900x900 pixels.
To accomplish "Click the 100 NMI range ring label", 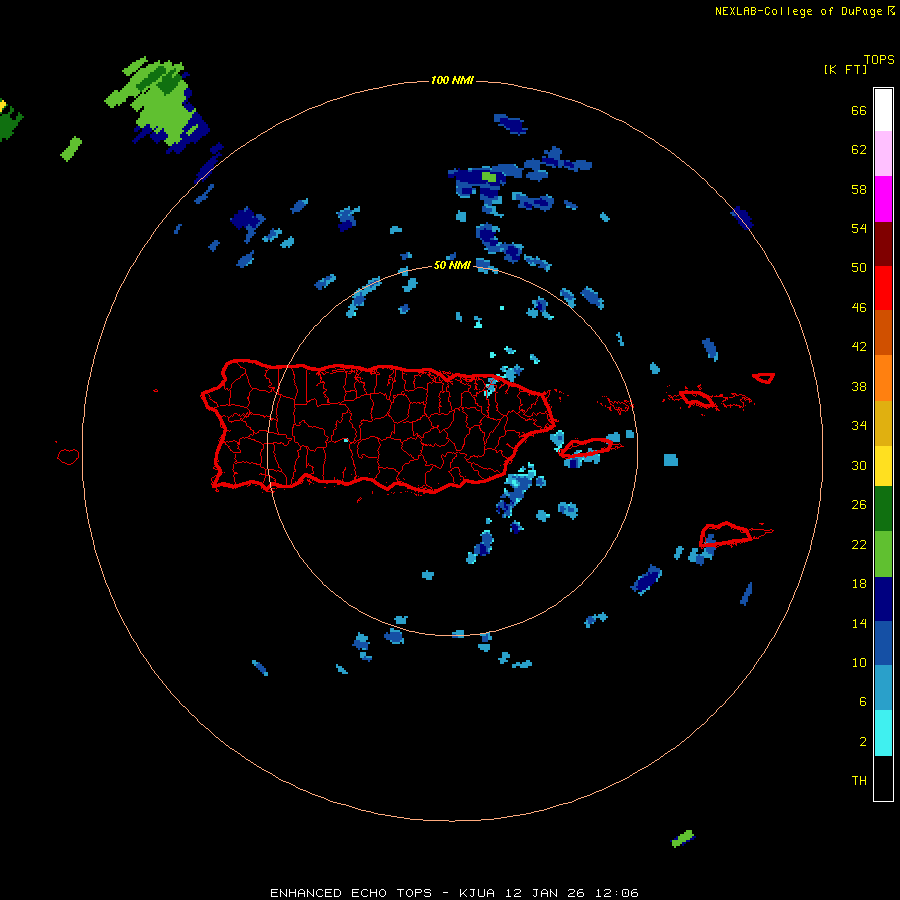I will [452, 80].
